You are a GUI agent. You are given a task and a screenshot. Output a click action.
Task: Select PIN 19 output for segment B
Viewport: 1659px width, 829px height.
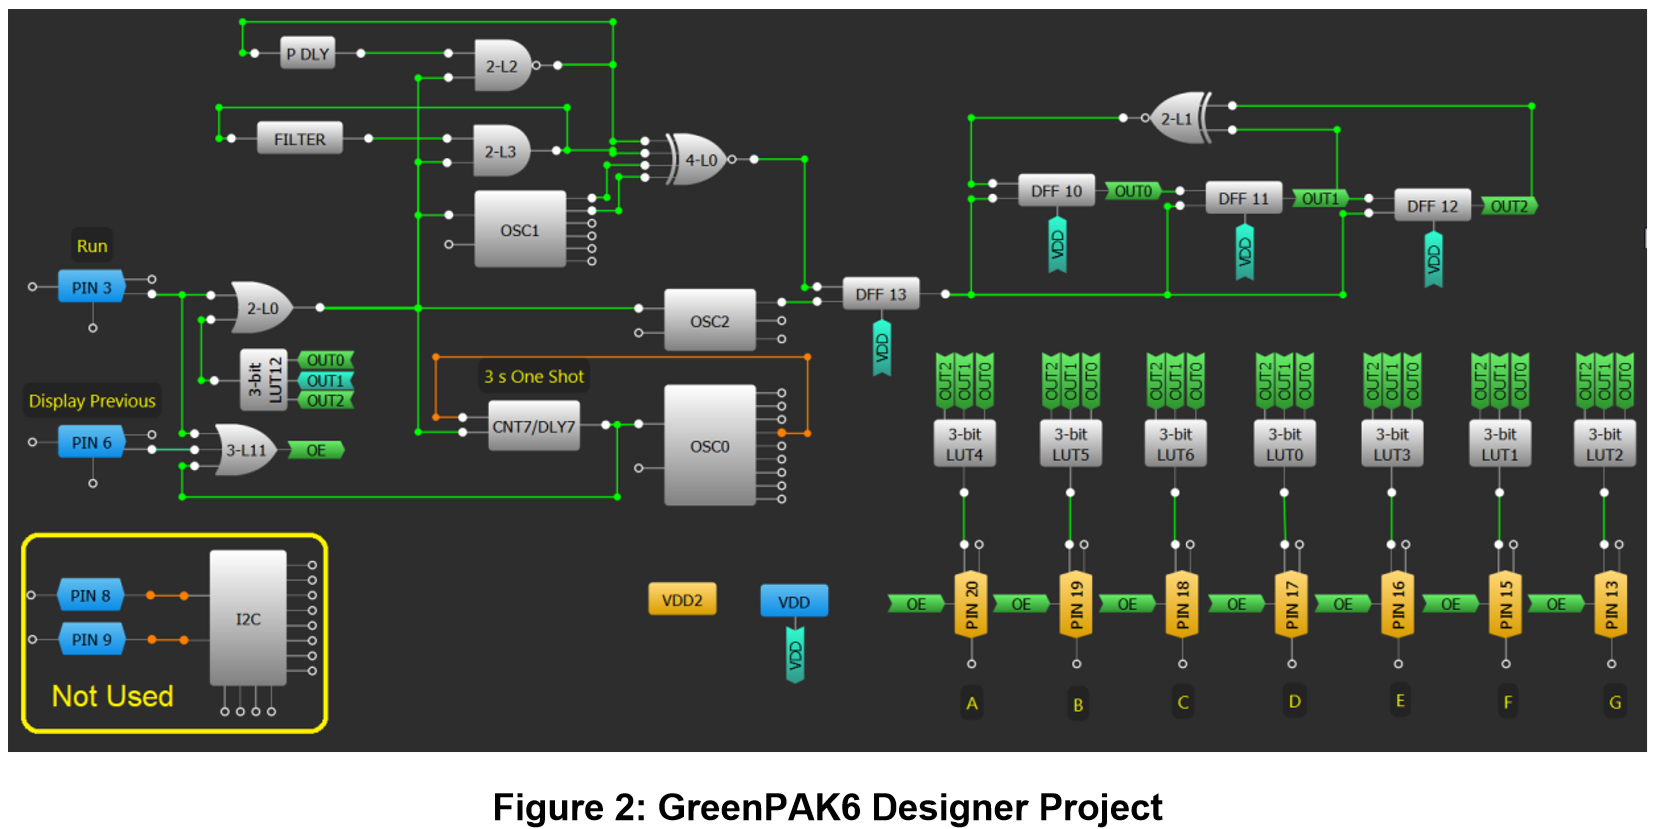[x=1076, y=604]
